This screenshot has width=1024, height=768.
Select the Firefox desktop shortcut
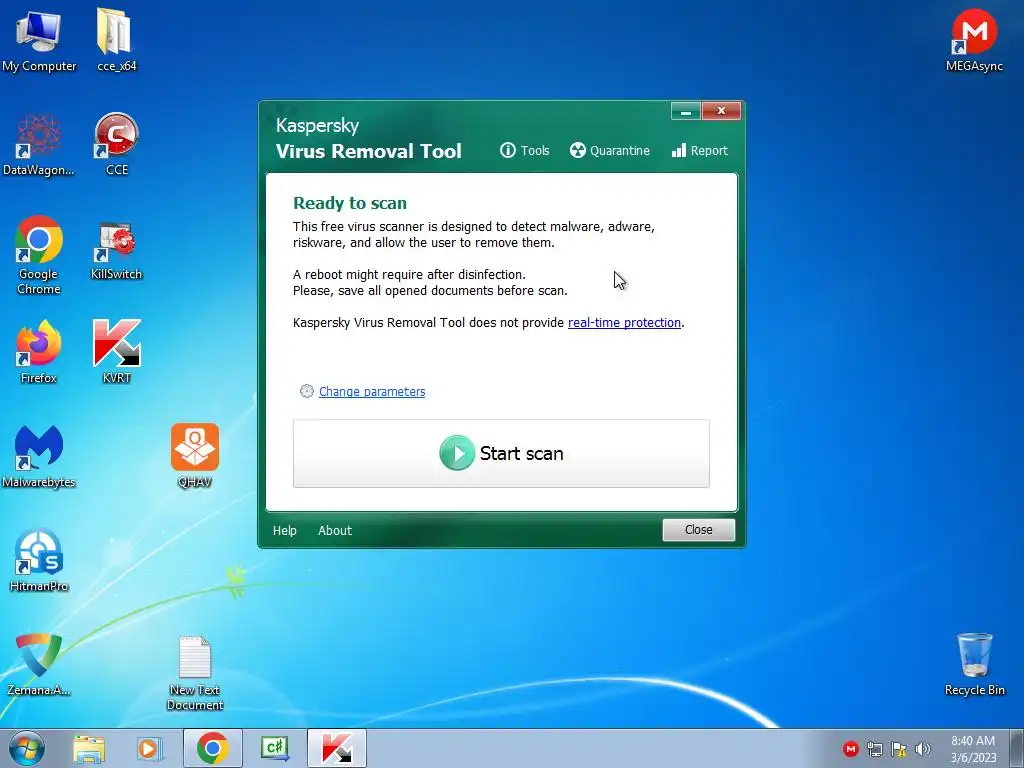pyautogui.click(x=39, y=352)
